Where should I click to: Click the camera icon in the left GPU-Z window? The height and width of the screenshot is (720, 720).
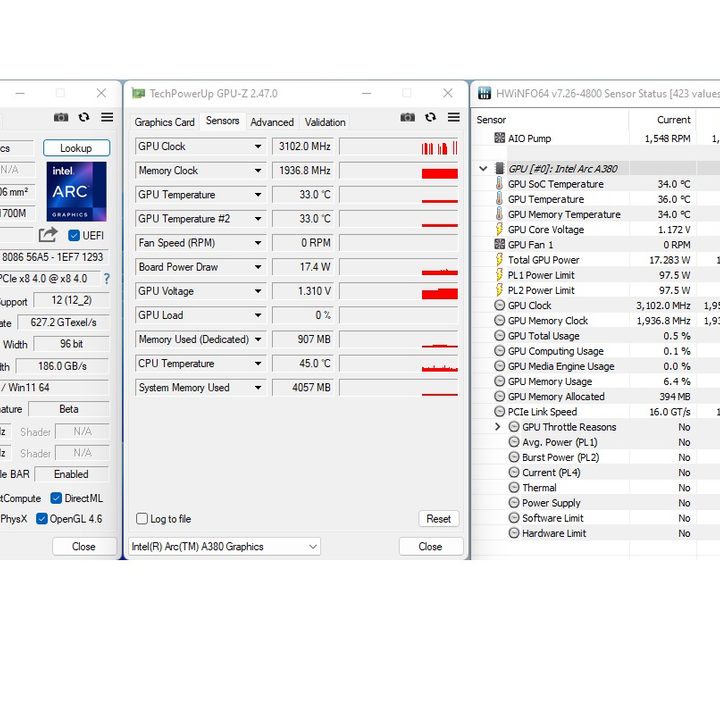coord(61,117)
